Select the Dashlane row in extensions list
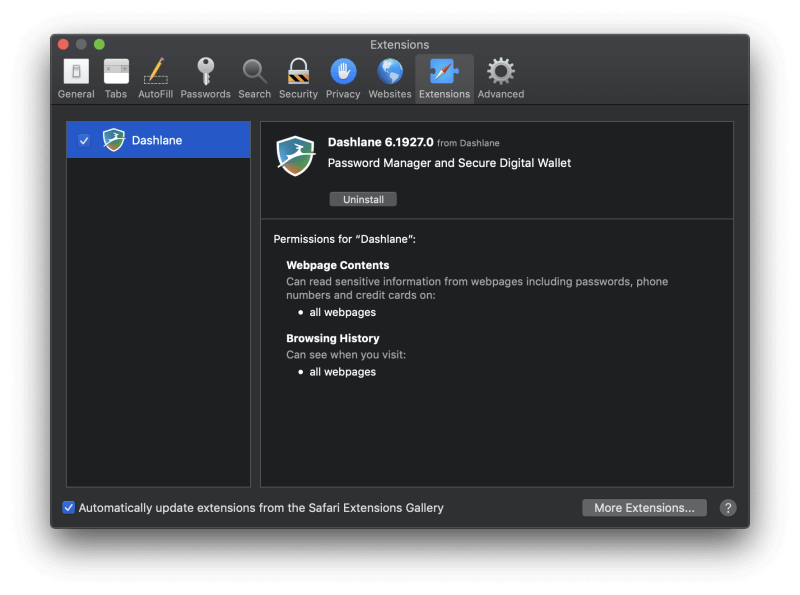This screenshot has height=595, width=800. 158,140
